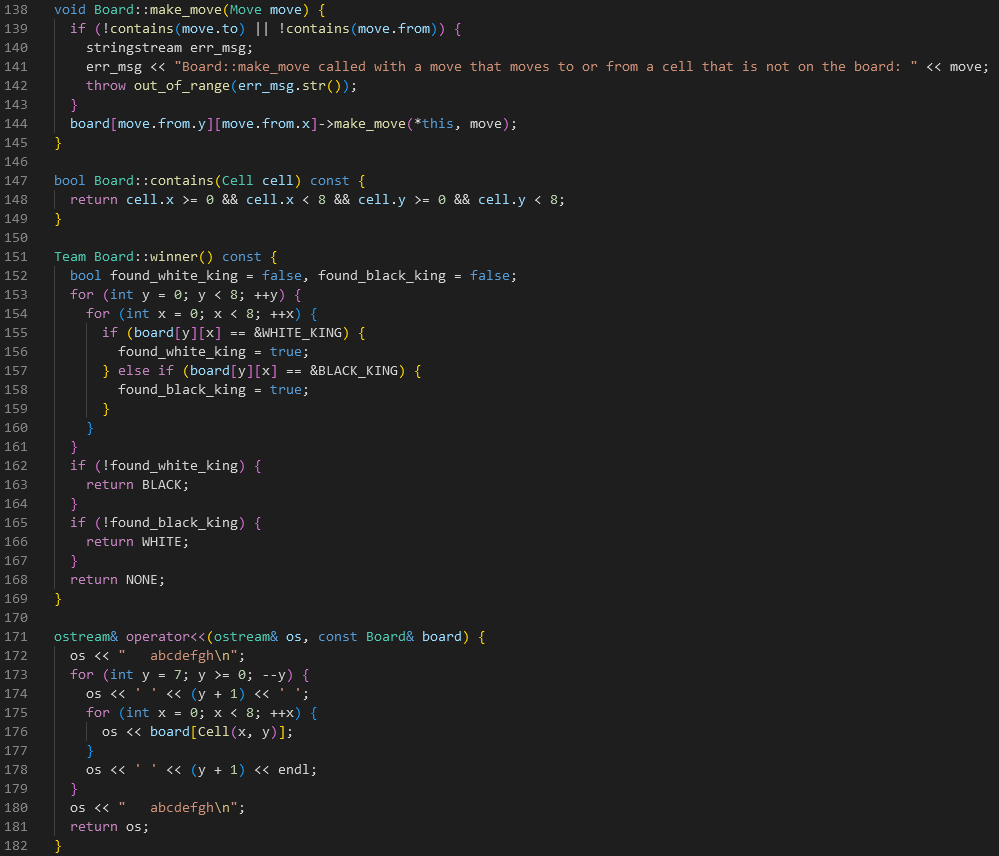
Task: Select line number 171 in the gutter
Action: coord(16,636)
